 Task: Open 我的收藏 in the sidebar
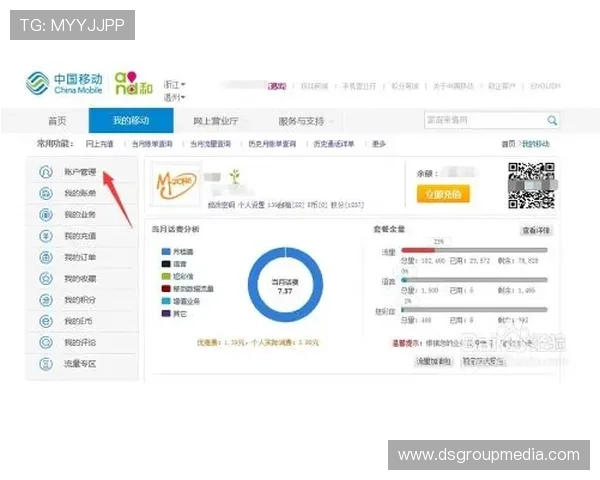pos(80,278)
